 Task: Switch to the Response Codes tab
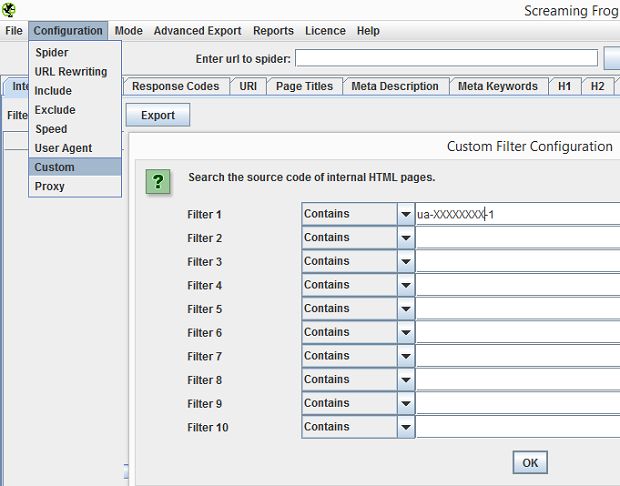[175, 87]
